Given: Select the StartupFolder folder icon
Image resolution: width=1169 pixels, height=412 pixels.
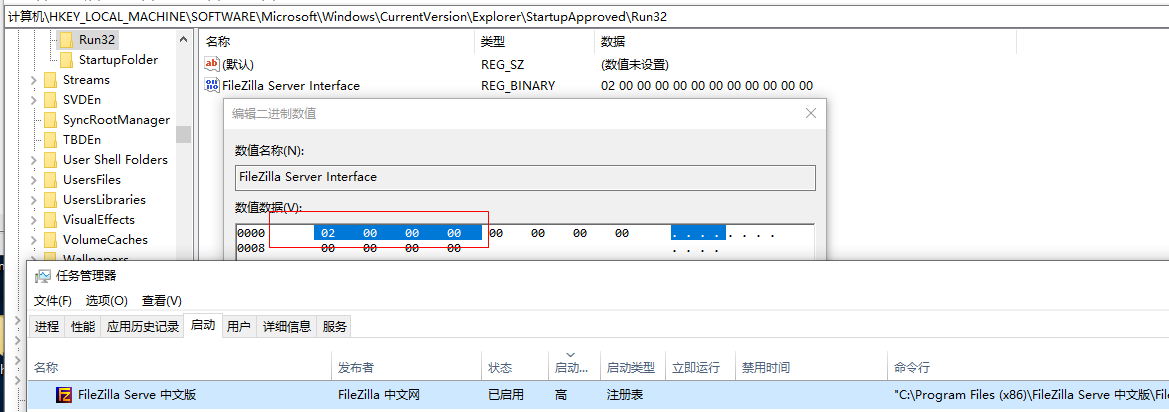Looking at the screenshot, I should [66, 60].
